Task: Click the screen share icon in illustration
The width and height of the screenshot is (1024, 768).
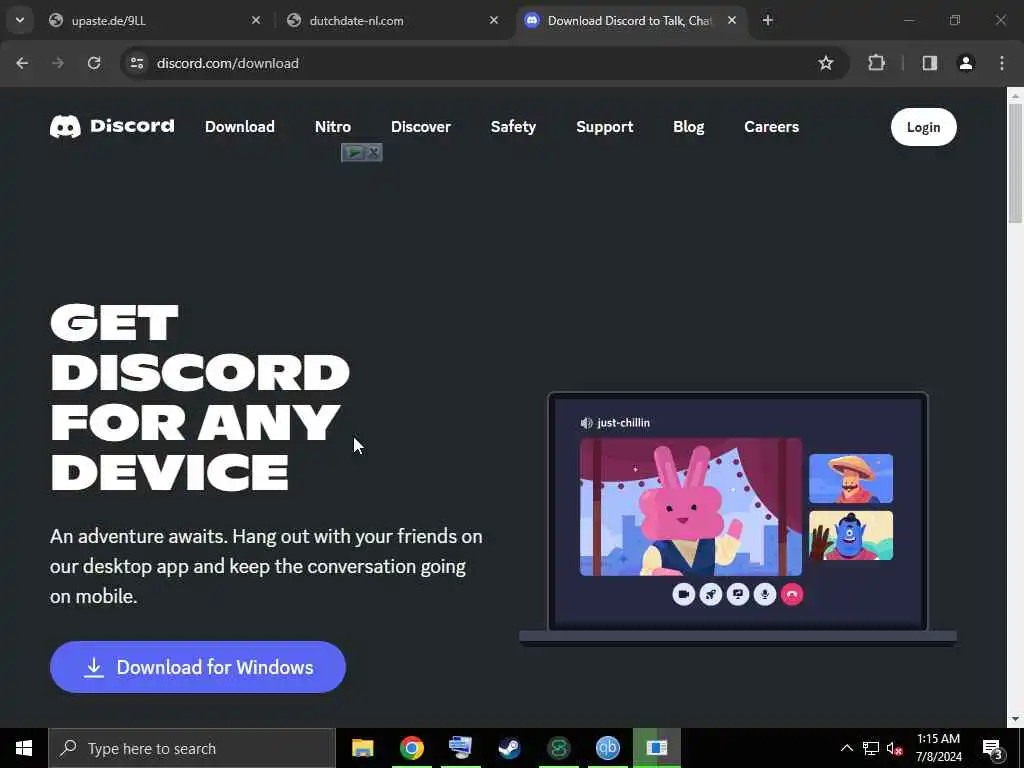Action: (x=738, y=594)
